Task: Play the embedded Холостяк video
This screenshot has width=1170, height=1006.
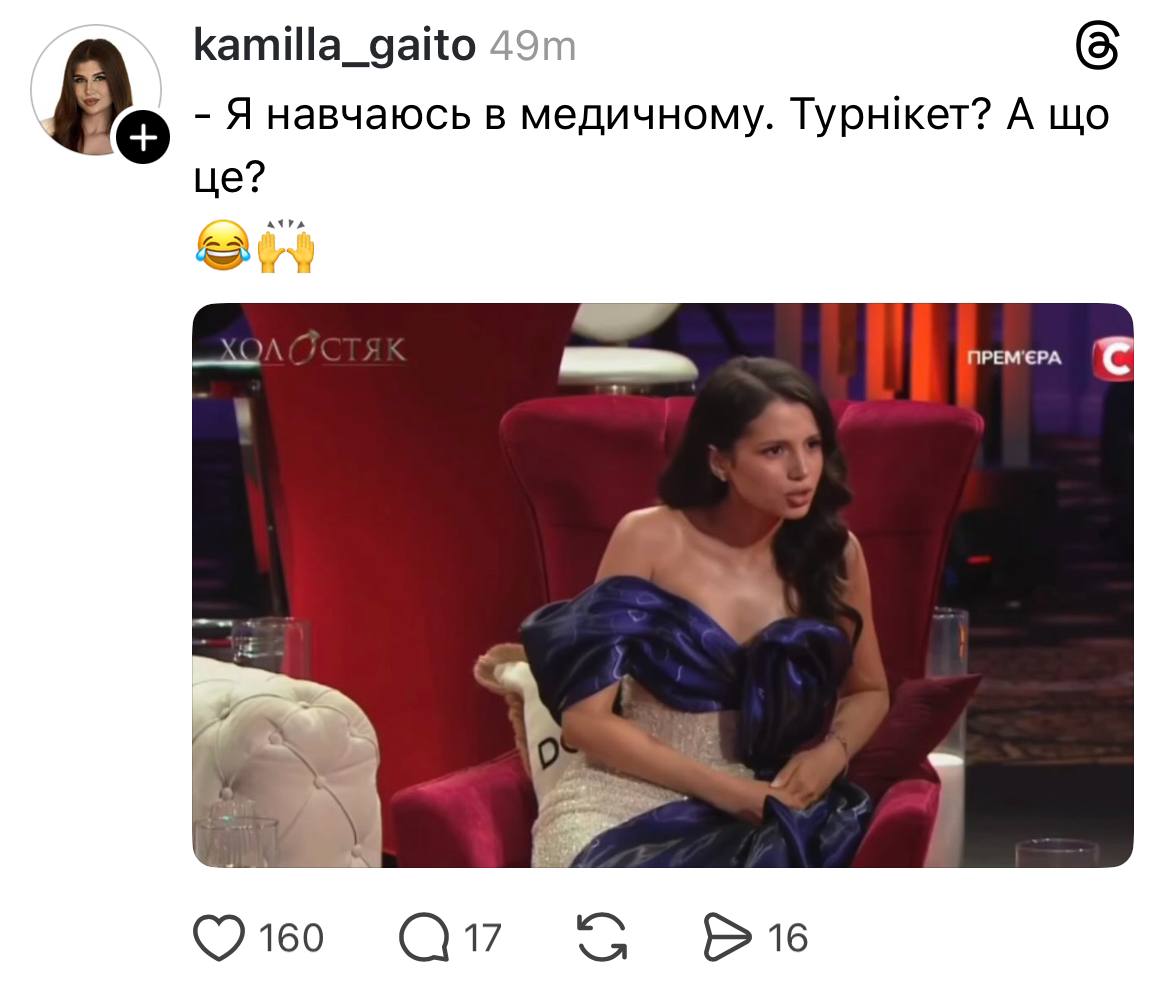Action: click(663, 585)
